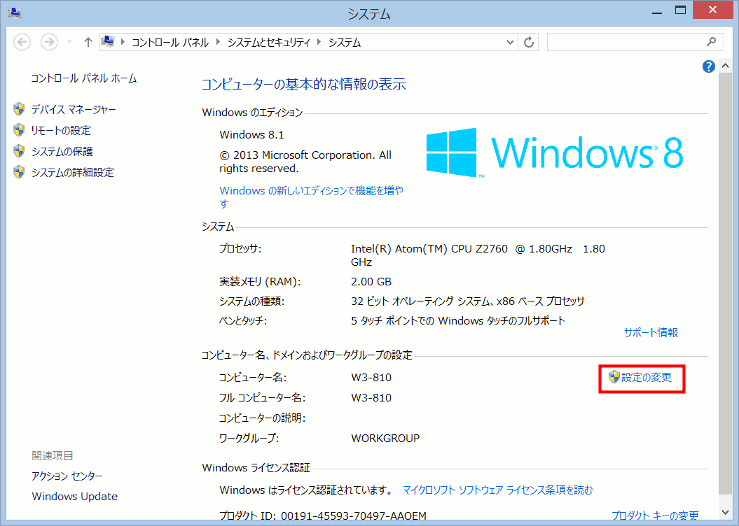Viewport: 739px width, 526px height.
Task: Open the サポート情報 link
Action: pyautogui.click(x=650, y=332)
